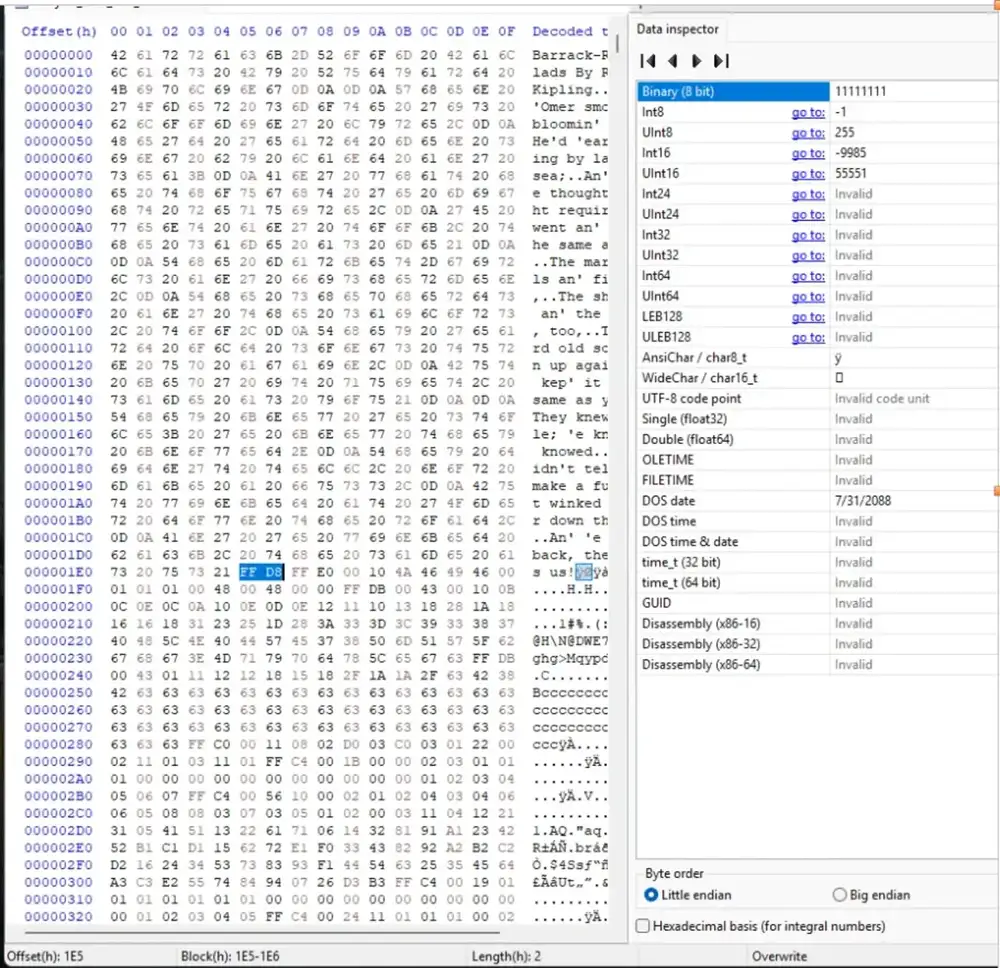Click decoded text 'Barrack-R' in first row

click(570, 55)
